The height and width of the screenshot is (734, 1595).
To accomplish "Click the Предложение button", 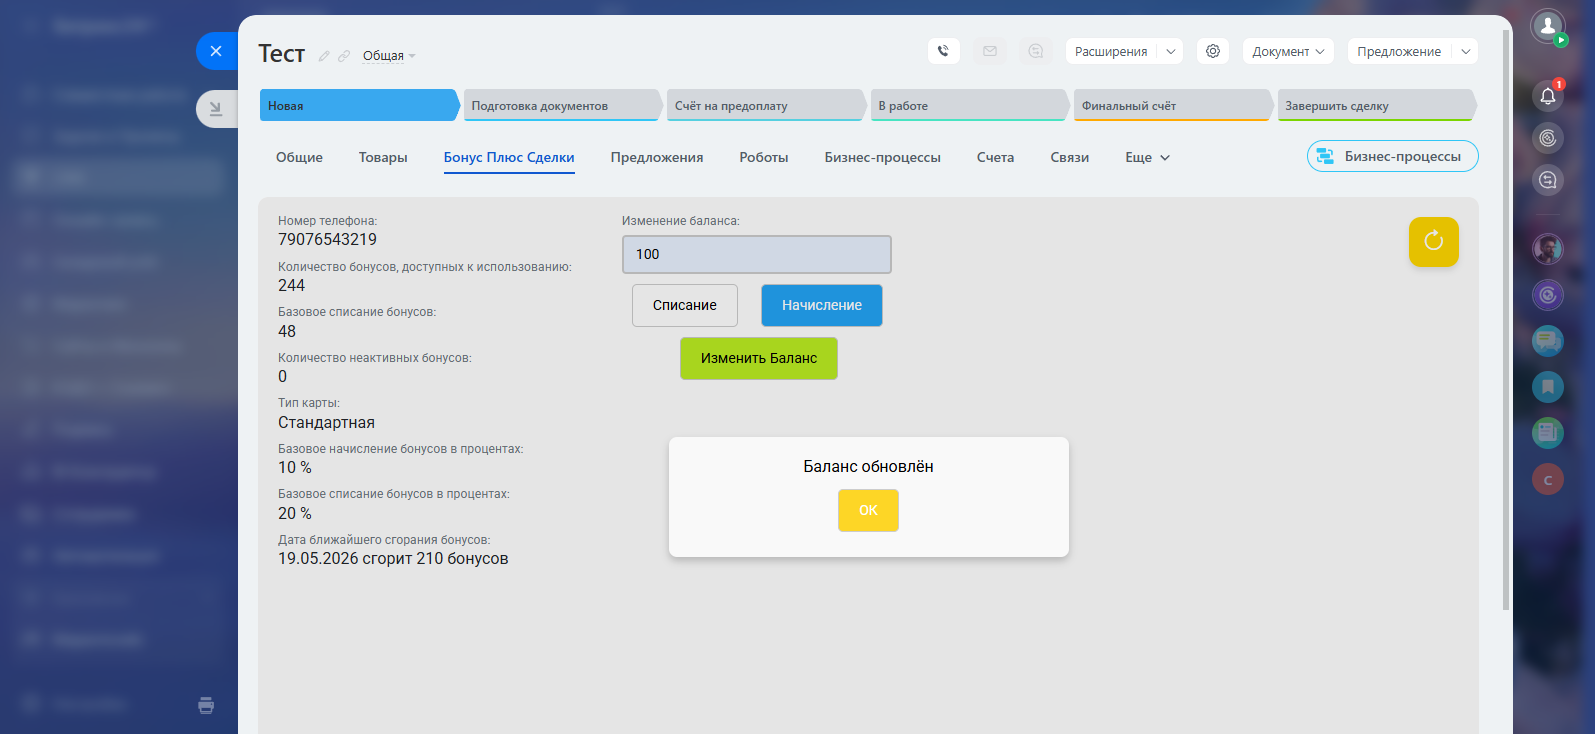I will coord(1399,51).
